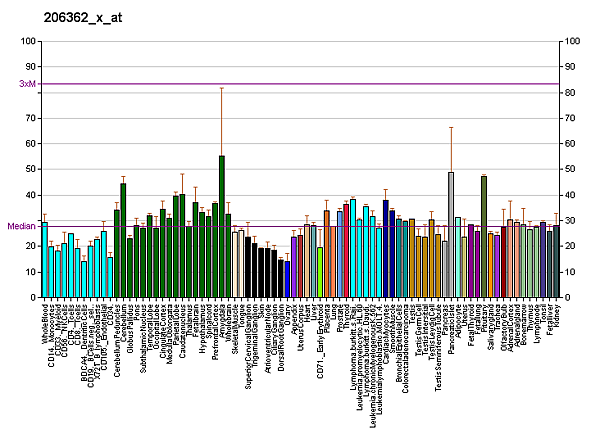
Task: Click the Cerebellum bar in dark green
Action: (123, 240)
